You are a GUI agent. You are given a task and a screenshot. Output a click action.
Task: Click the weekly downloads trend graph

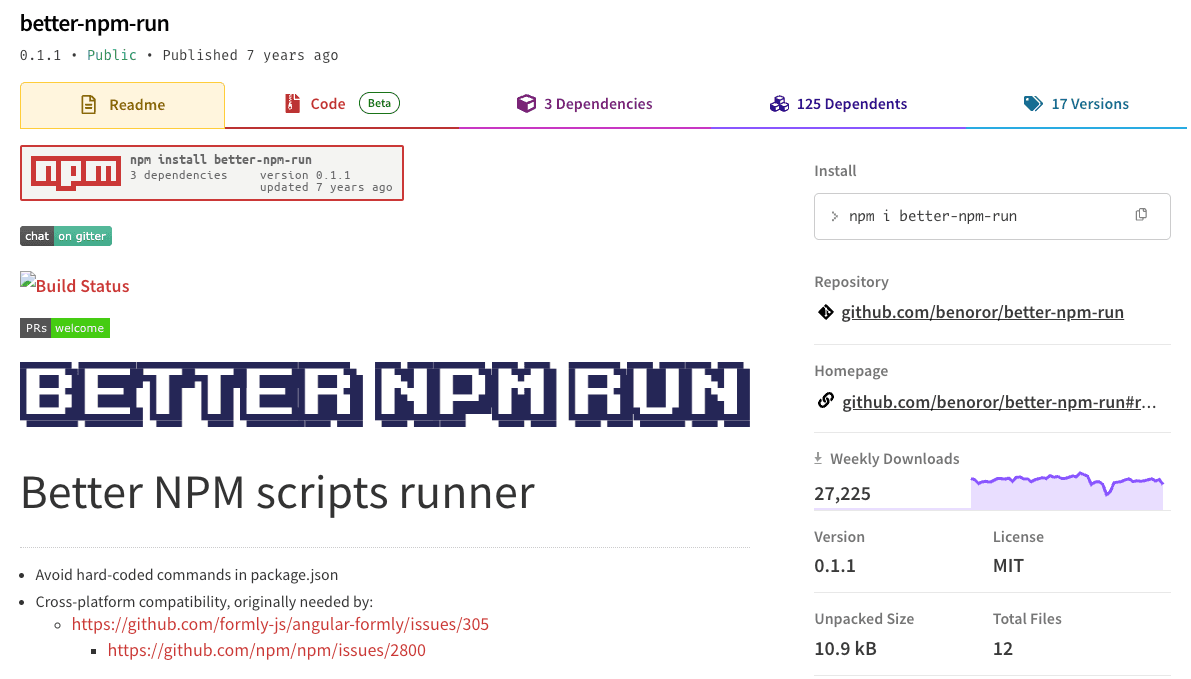tap(1067, 487)
